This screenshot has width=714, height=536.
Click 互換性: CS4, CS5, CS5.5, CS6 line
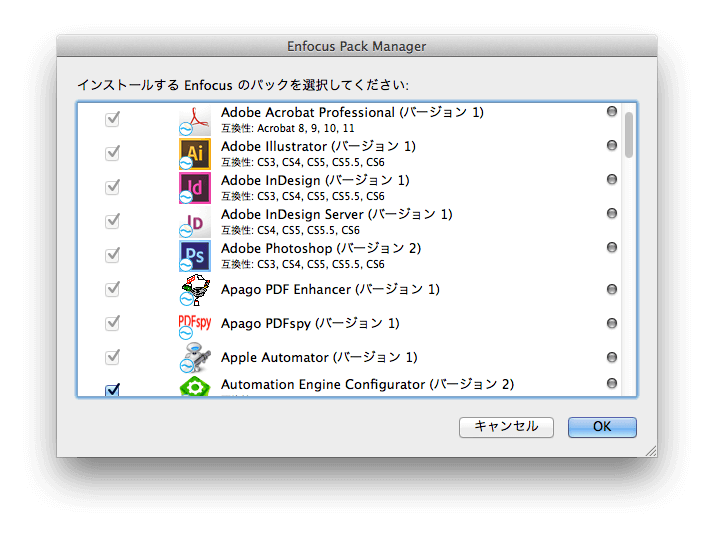point(291,230)
